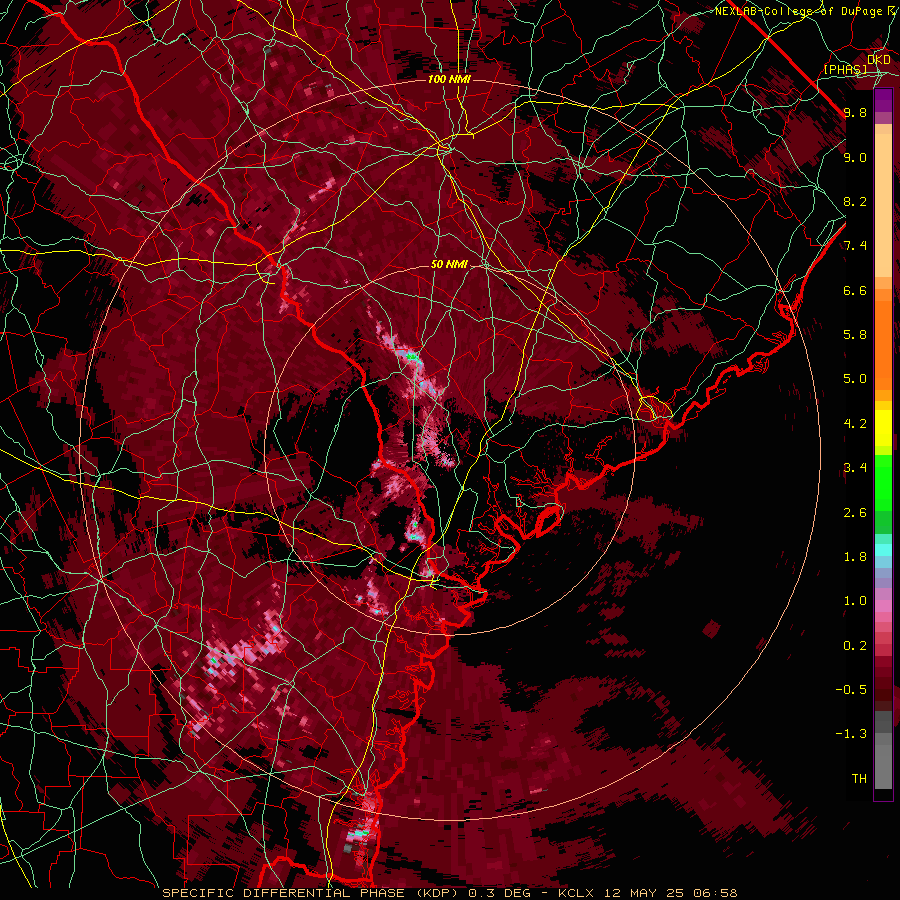
Task: Click the DKD label above the legend
Action: coord(879,60)
